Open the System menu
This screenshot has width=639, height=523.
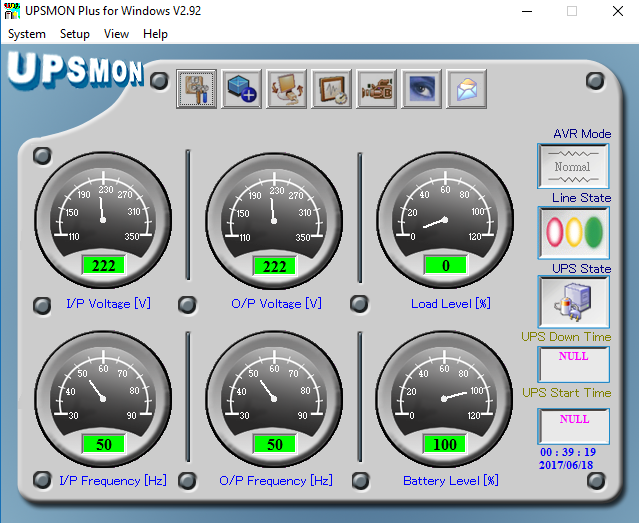pos(27,34)
